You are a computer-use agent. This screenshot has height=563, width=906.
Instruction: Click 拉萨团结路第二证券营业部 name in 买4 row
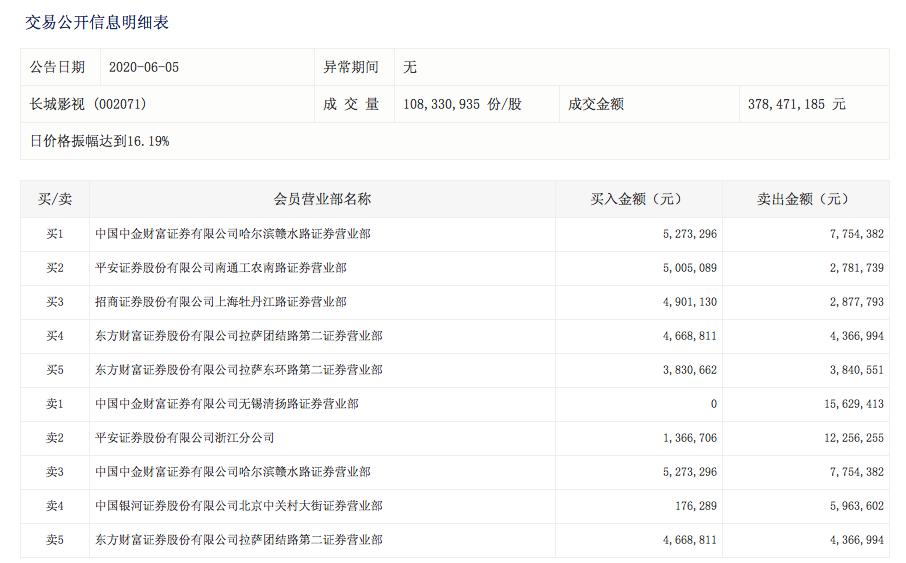[239, 336]
